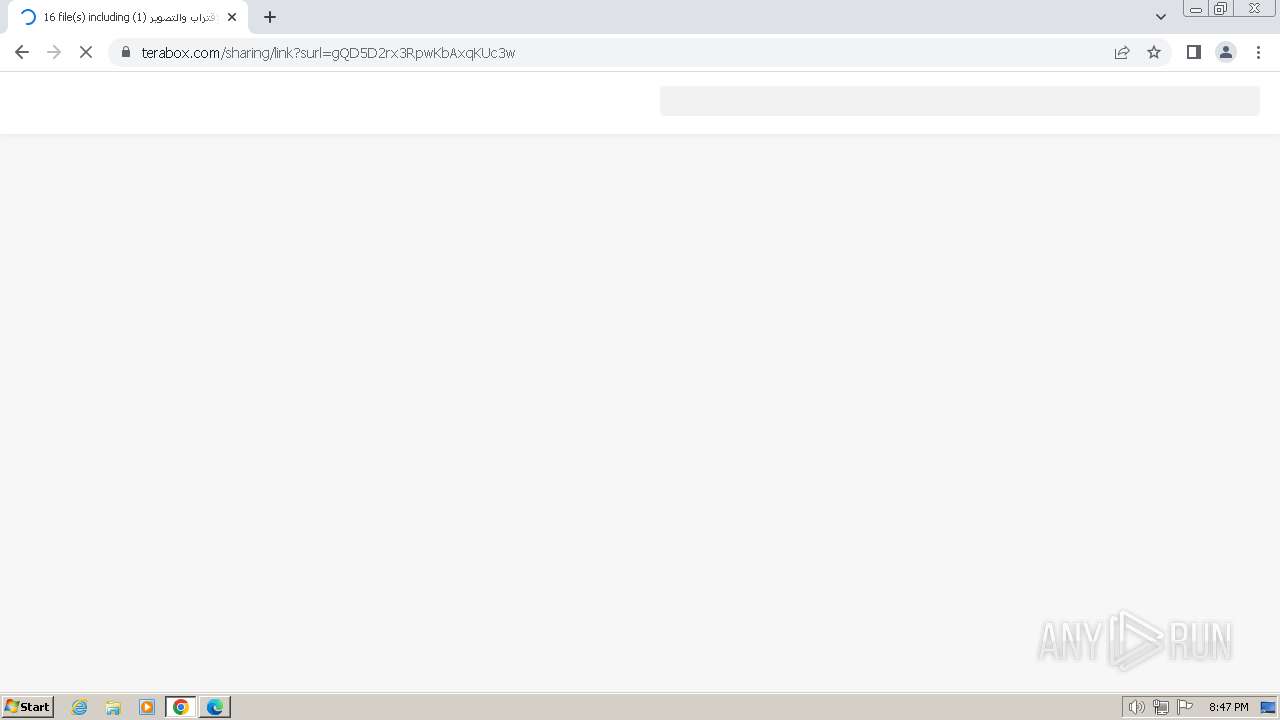The height and width of the screenshot is (720, 1280).
Task: Close the '16 file(s) including' tab
Action: (x=232, y=17)
